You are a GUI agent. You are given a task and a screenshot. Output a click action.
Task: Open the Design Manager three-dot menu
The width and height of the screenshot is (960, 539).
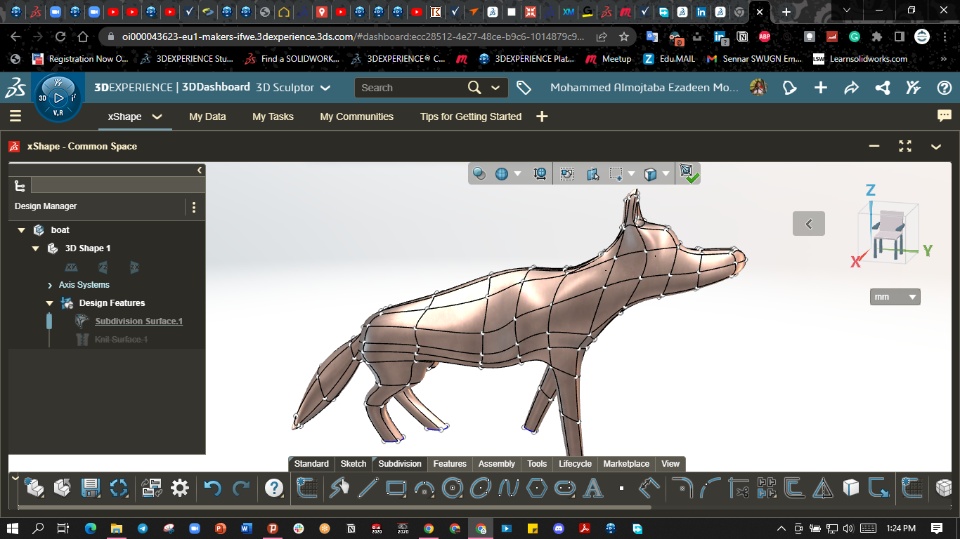[x=193, y=207]
